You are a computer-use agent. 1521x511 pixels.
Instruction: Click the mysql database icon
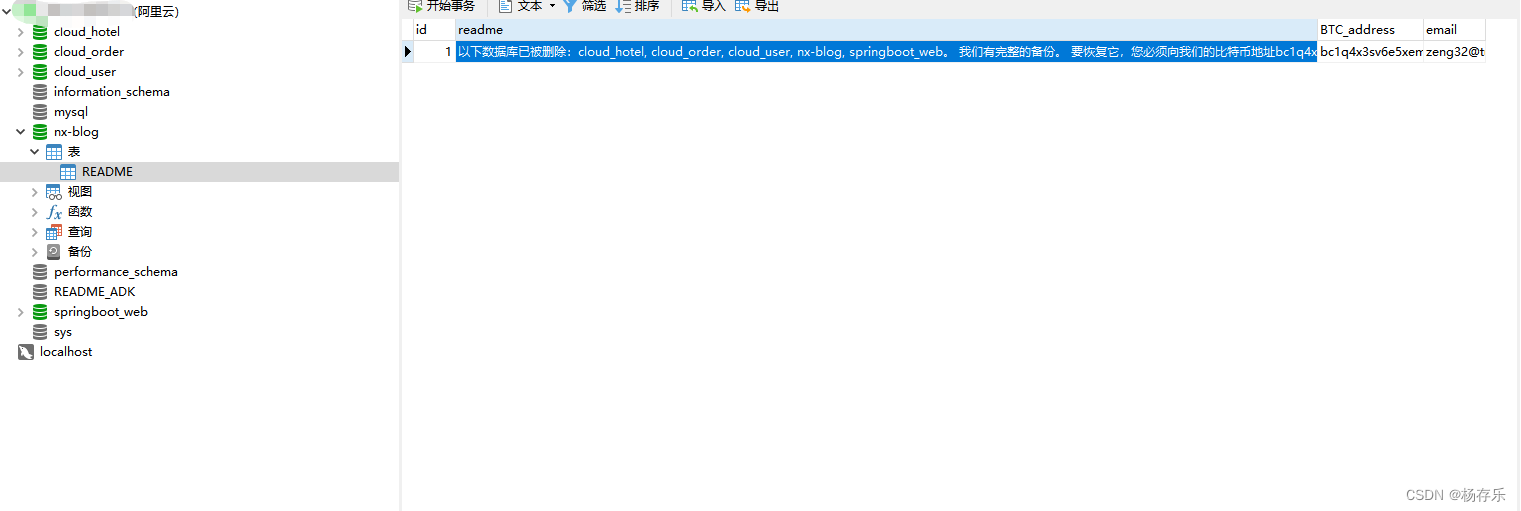[40, 112]
